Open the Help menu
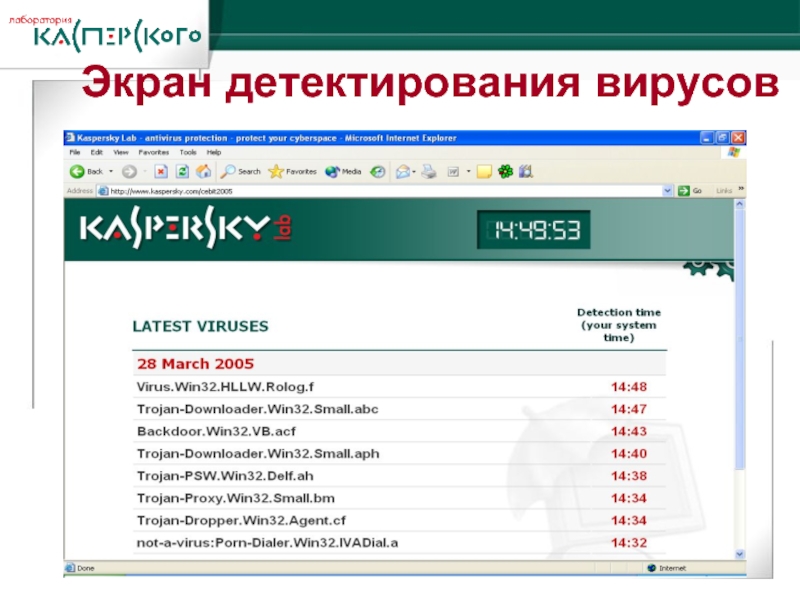This screenshot has width=800, height=600. (214, 152)
